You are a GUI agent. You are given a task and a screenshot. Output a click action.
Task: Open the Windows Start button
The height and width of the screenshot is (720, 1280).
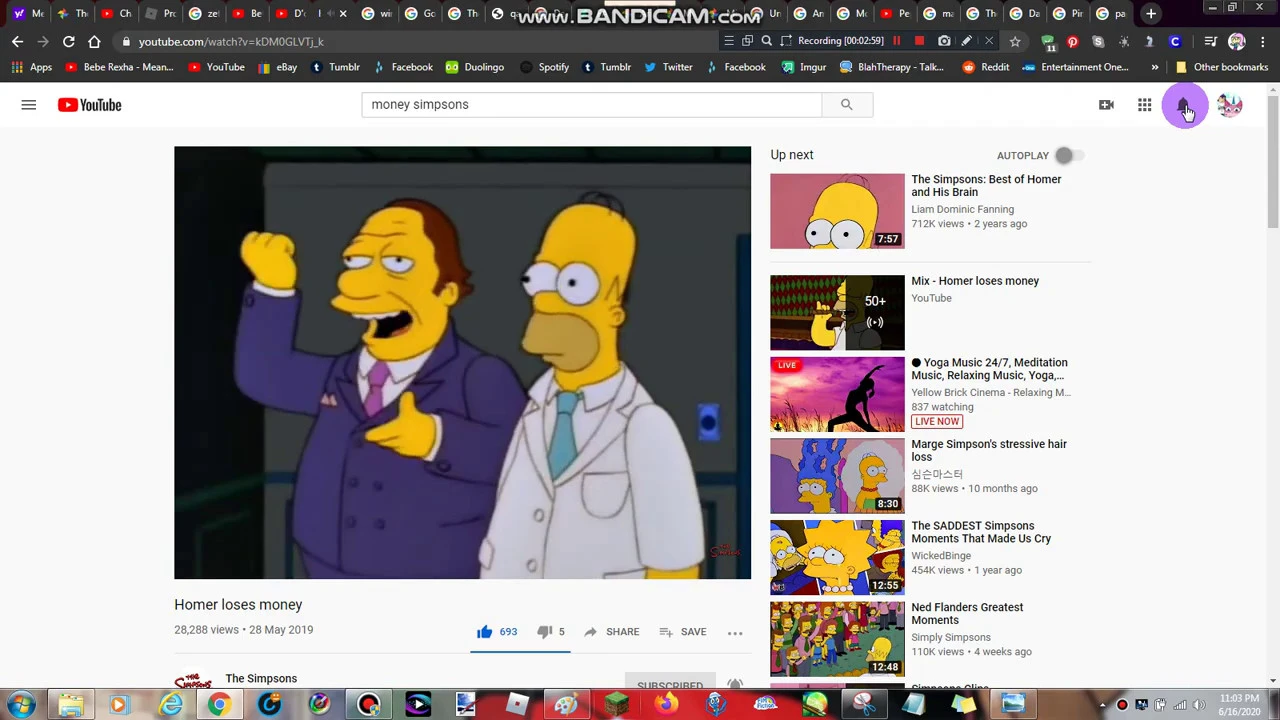pyautogui.click(x=21, y=705)
